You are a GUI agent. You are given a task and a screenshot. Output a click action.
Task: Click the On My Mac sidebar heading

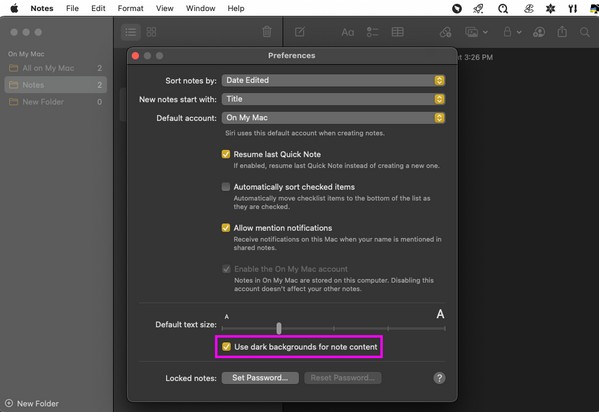(26, 54)
